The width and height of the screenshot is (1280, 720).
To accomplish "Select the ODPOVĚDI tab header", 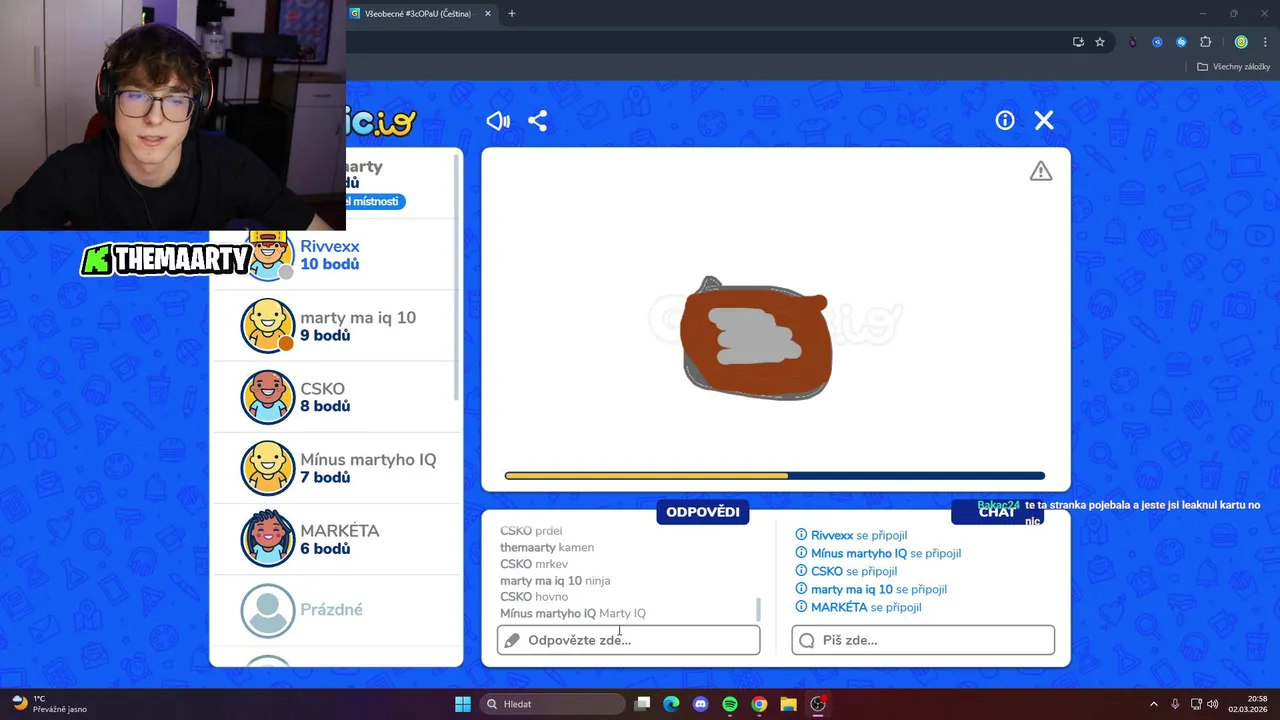I will tap(703, 512).
